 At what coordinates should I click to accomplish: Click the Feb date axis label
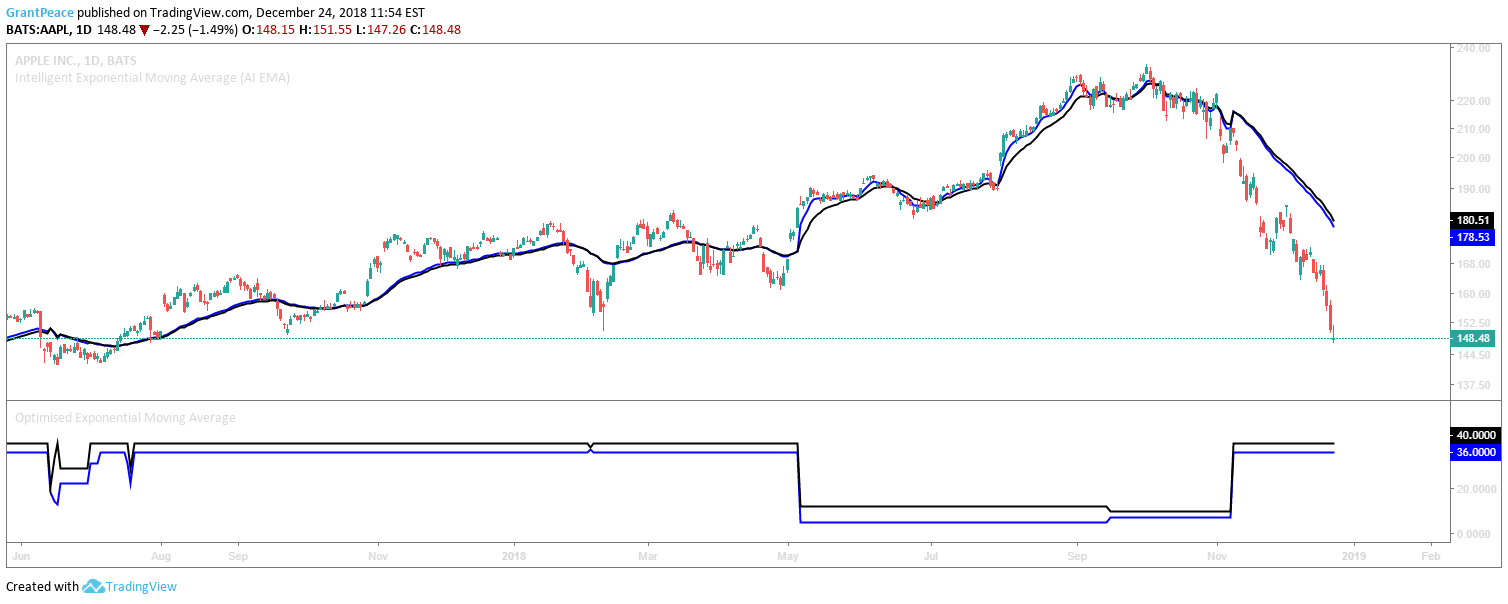pos(1430,554)
